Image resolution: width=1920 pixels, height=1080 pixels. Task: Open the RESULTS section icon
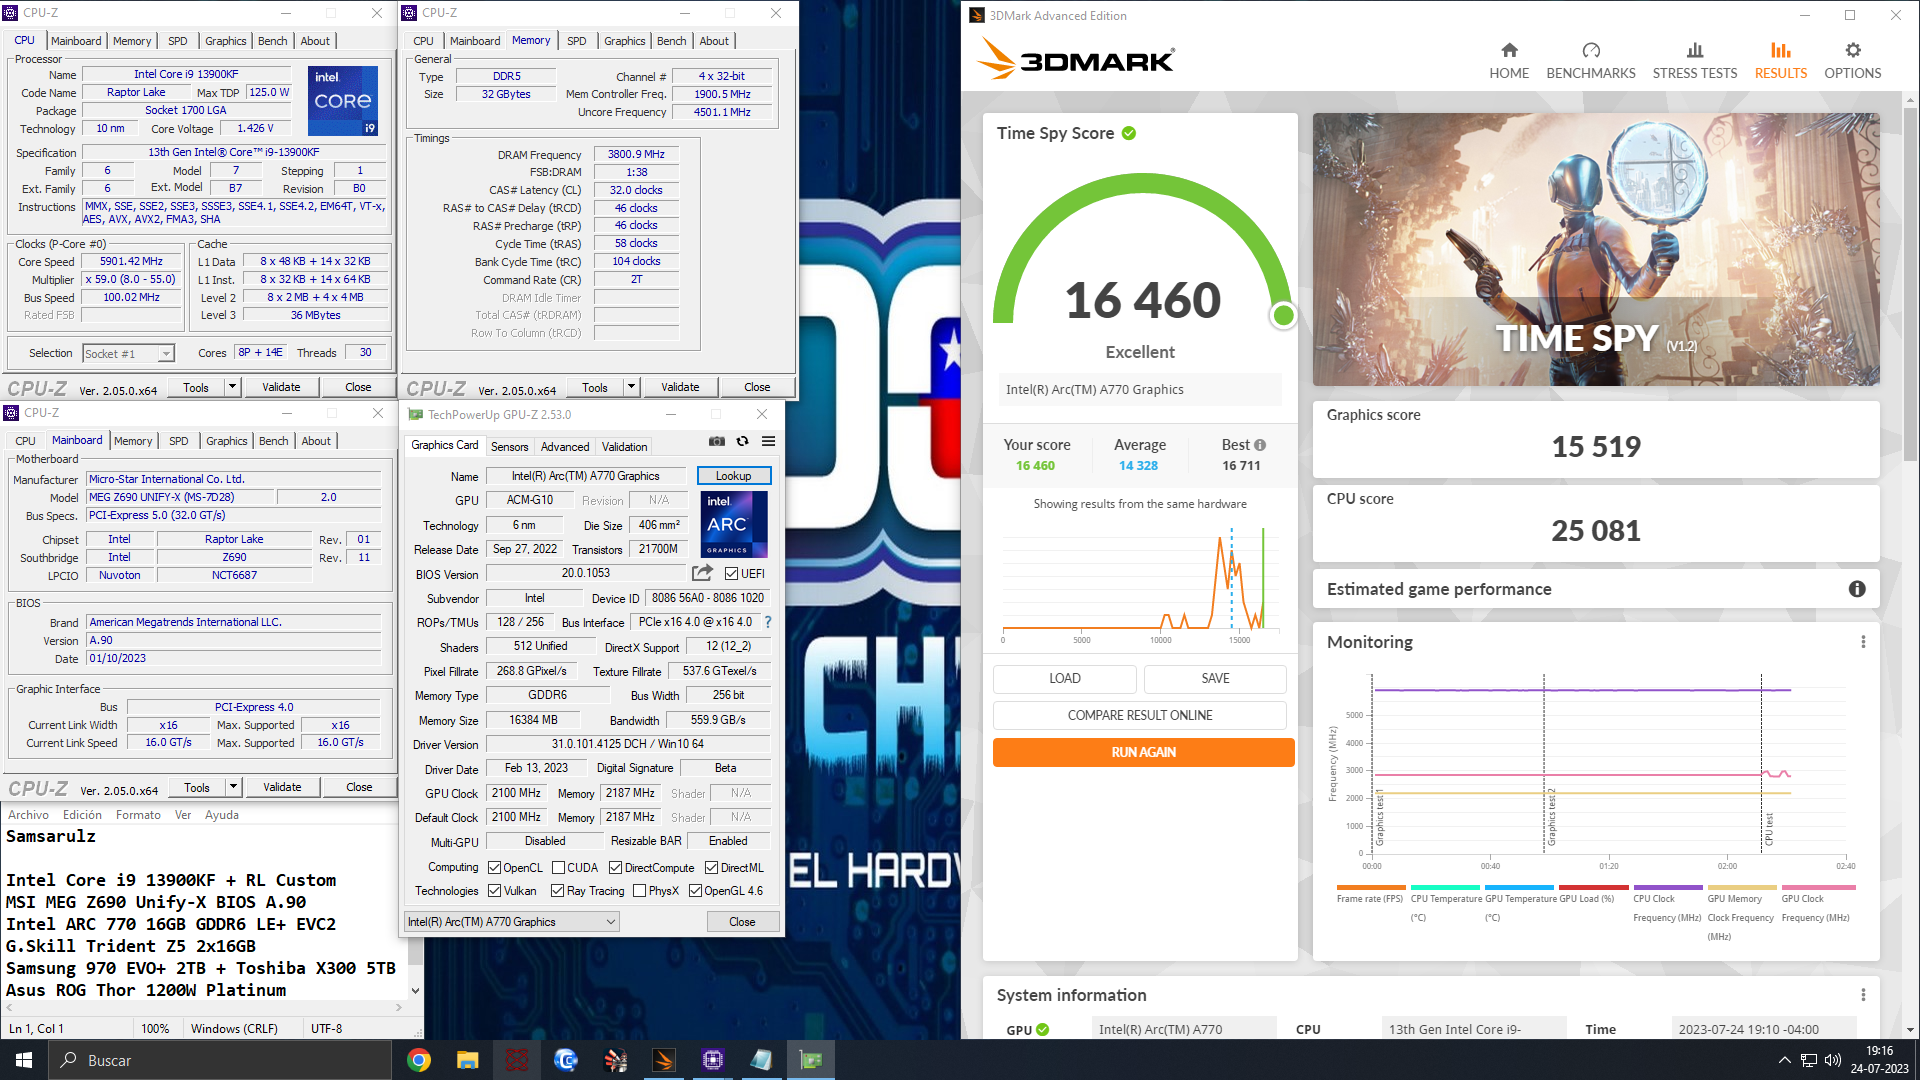point(1781,50)
